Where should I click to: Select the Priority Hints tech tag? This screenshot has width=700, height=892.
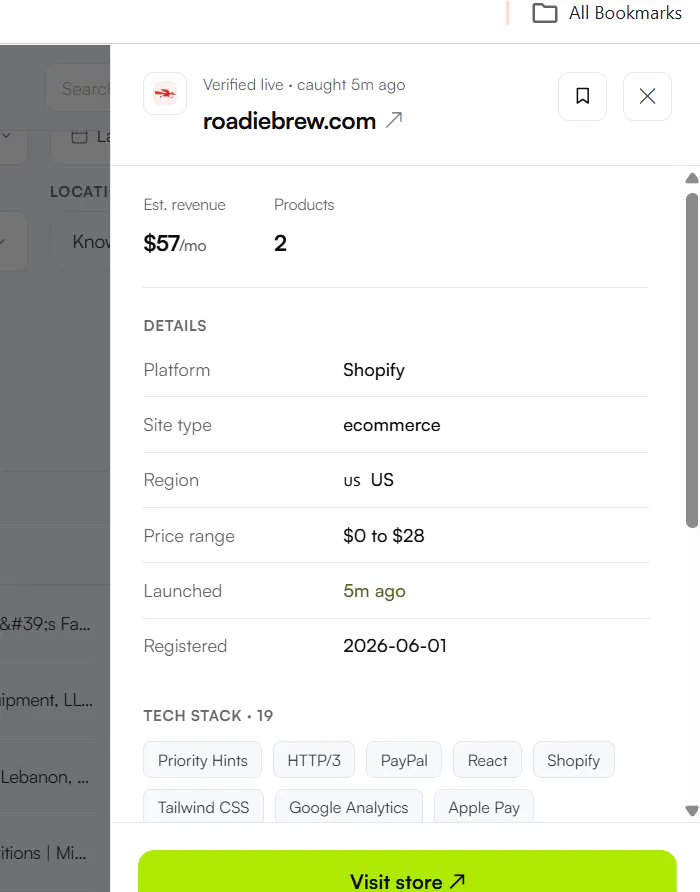(x=203, y=760)
